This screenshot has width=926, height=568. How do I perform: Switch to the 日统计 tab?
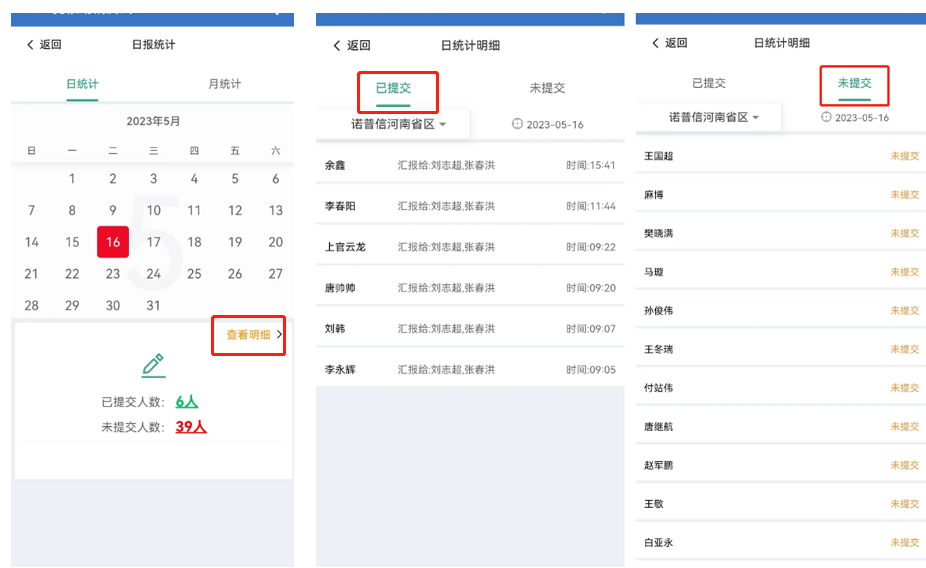coord(82,84)
